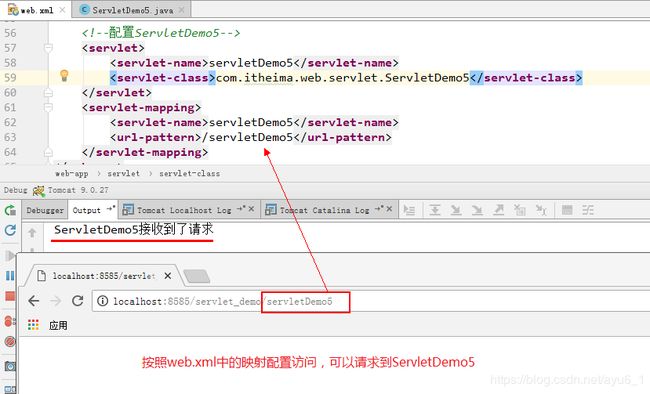This screenshot has width=650, height=394.
Task: Collapse the servlet-mapping fold on line 61
Action: pos(49,108)
